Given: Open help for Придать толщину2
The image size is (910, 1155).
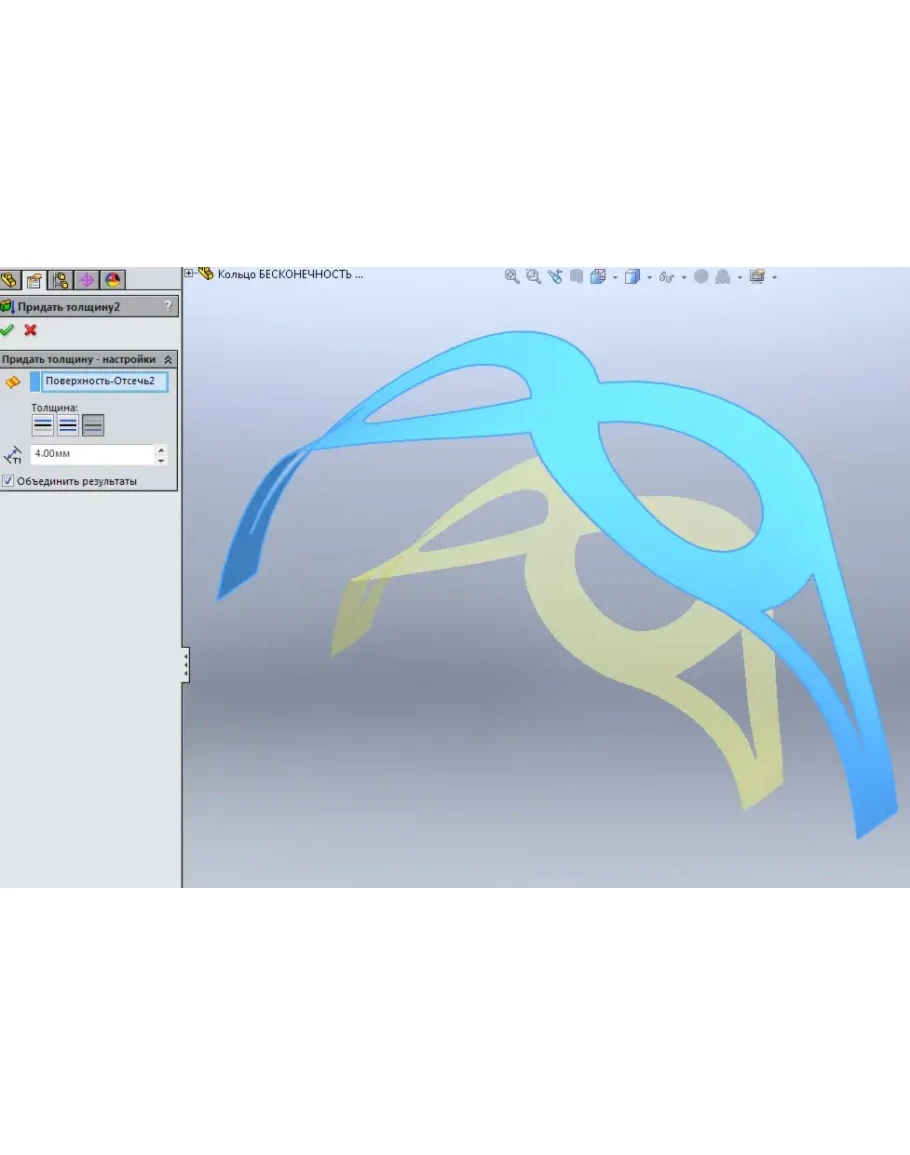Looking at the screenshot, I should [x=167, y=306].
